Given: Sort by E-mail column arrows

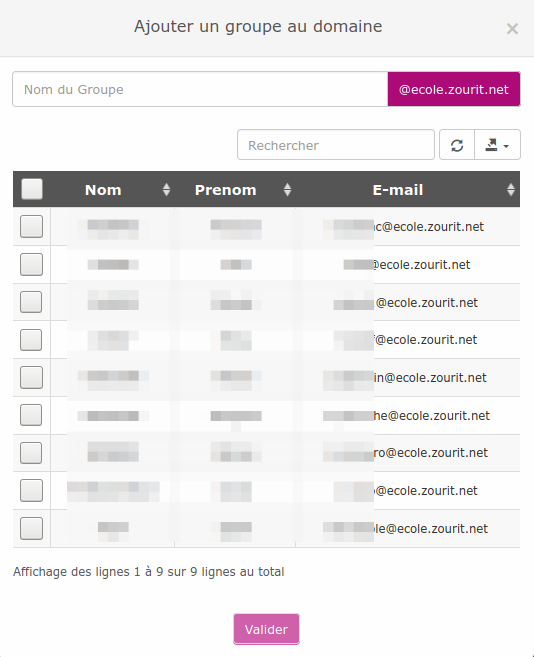Looking at the screenshot, I should [511, 190].
